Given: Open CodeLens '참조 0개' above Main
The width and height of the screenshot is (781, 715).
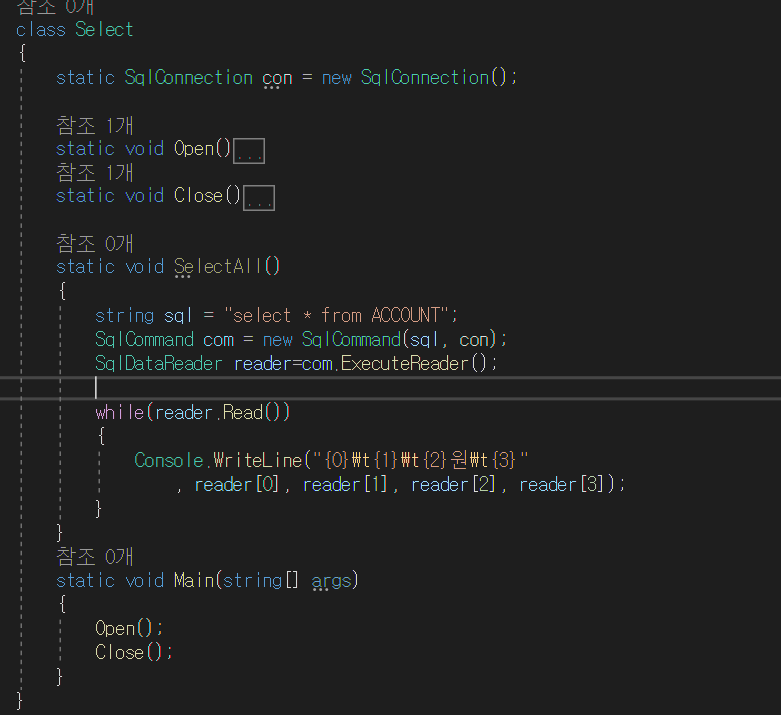Looking at the screenshot, I should (x=95, y=556).
